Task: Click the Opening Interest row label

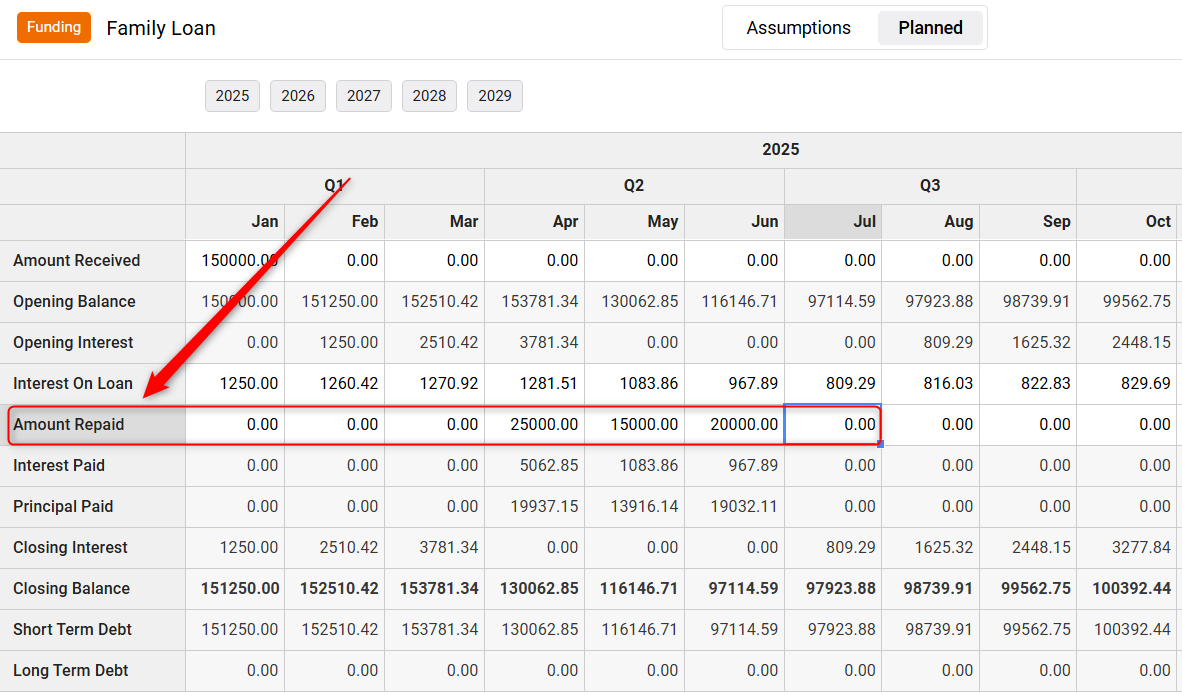Action: point(73,342)
